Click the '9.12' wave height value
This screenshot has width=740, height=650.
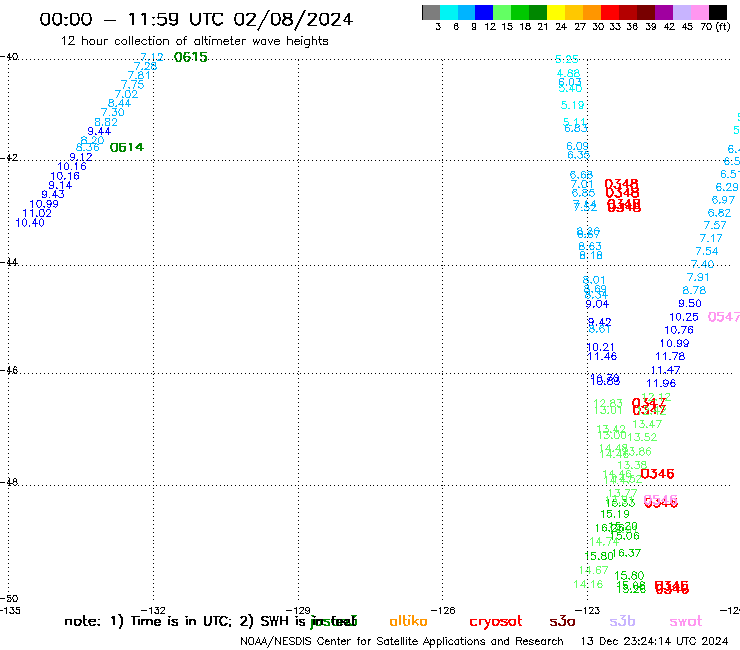click(81, 157)
